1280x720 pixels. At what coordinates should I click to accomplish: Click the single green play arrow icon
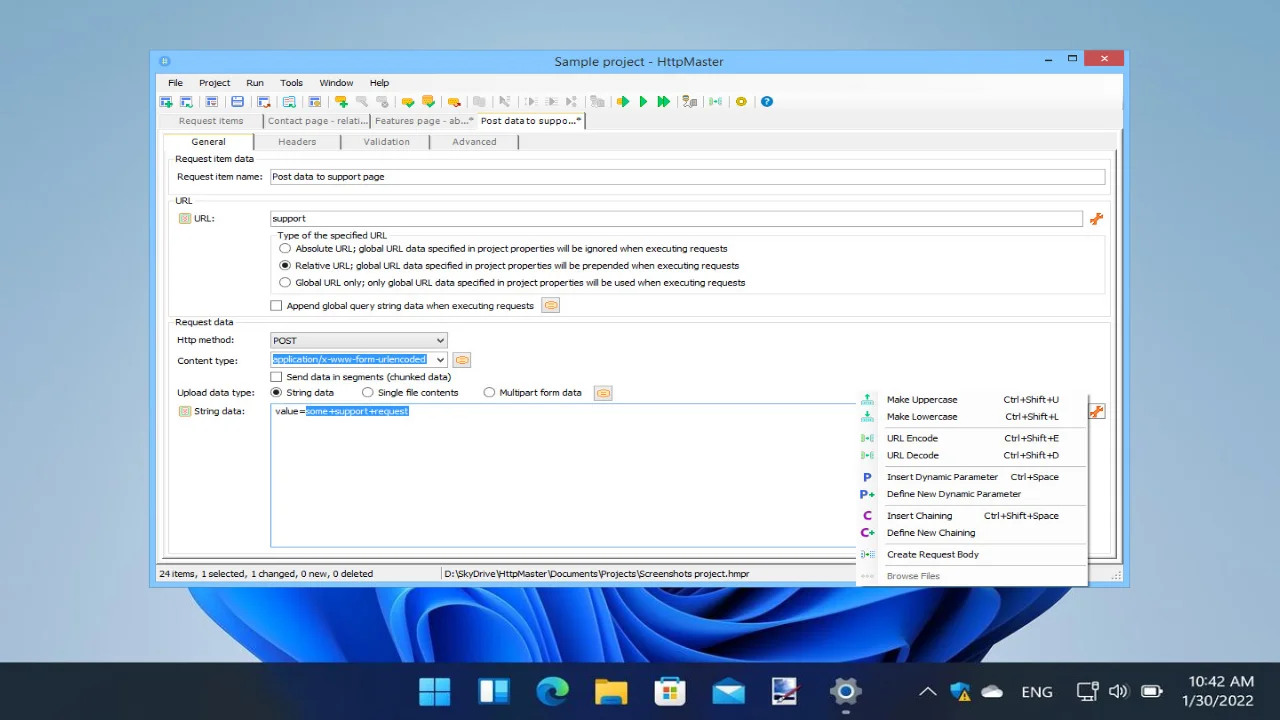(643, 101)
